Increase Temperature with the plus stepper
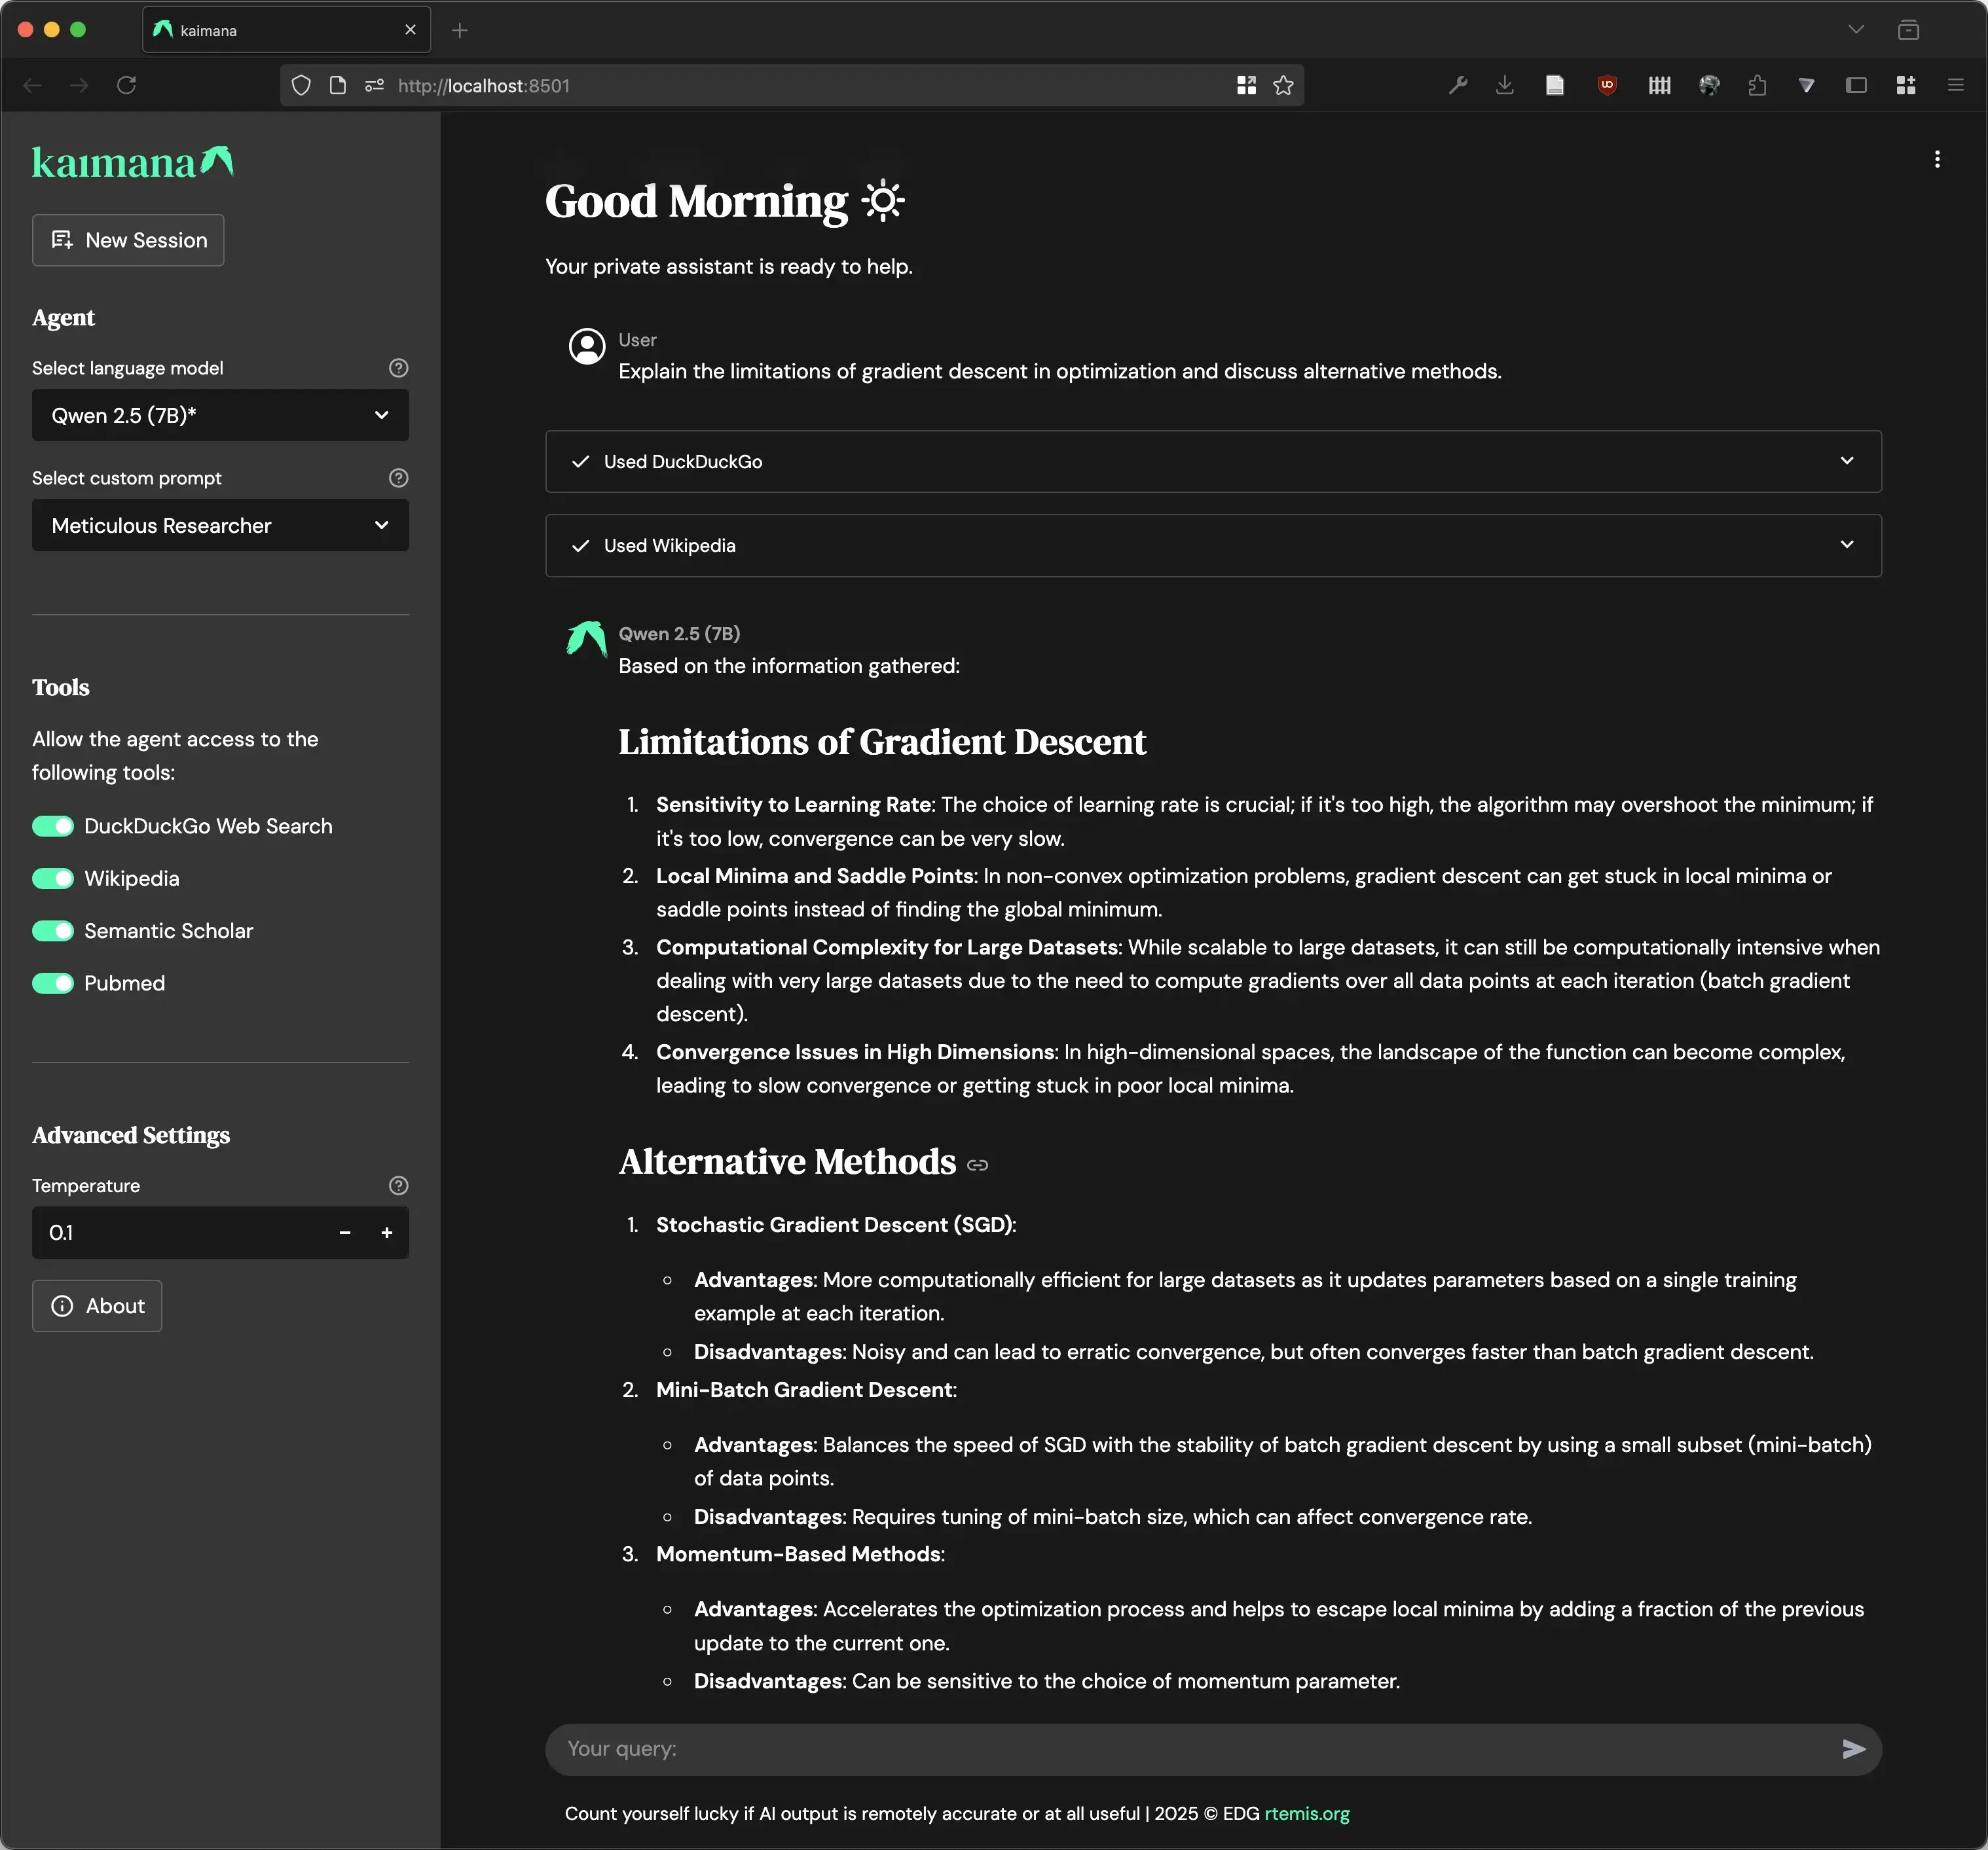Image resolution: width=1988 pixels, height=1850 pixels. click(386, 1233)
